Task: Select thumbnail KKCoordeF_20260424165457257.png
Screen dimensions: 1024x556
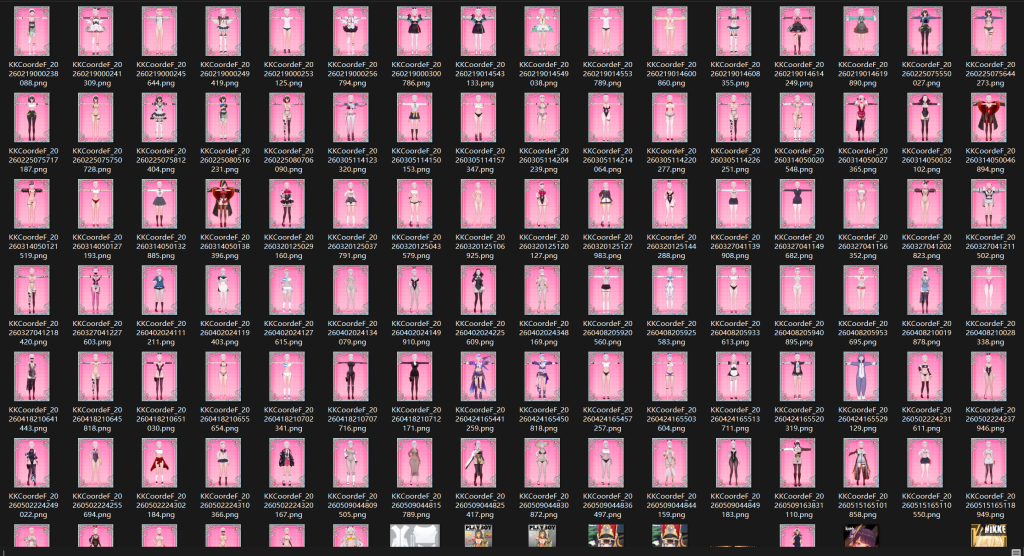Action: point(607,376)
